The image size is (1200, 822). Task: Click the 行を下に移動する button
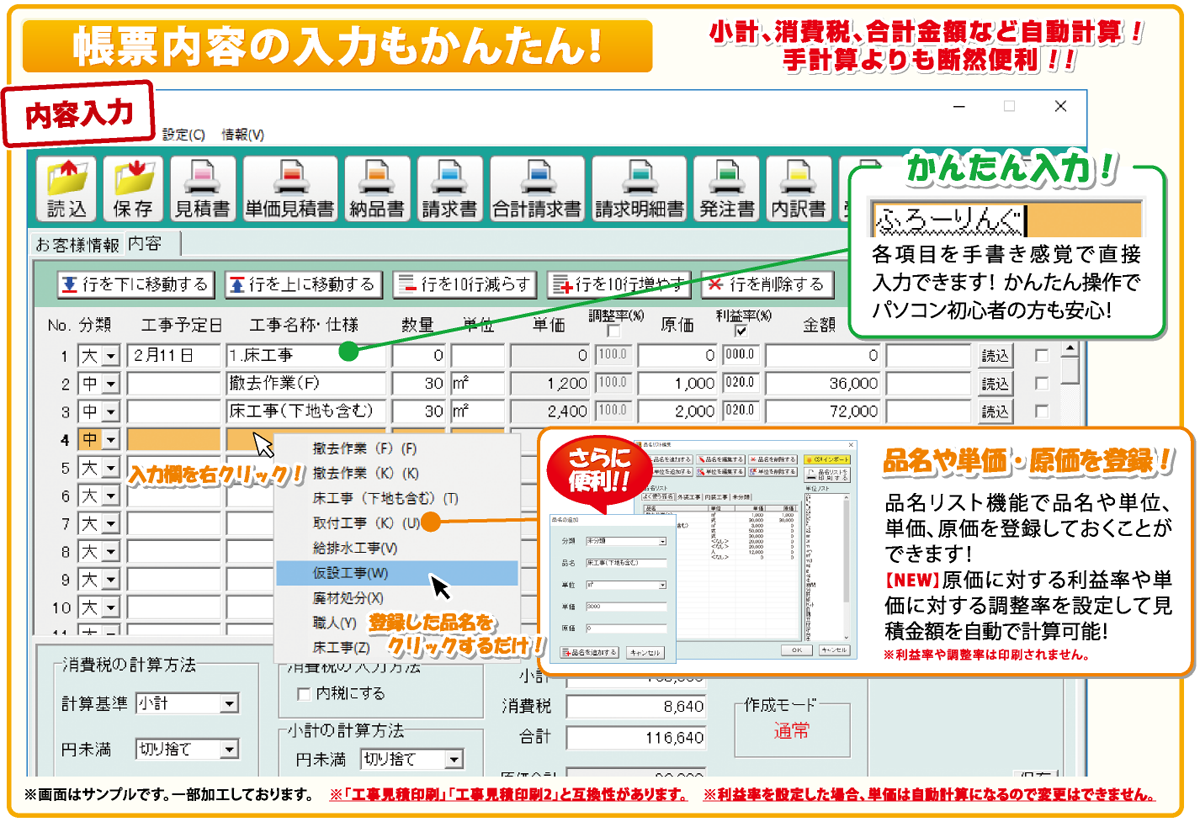[x=134, y=284]
